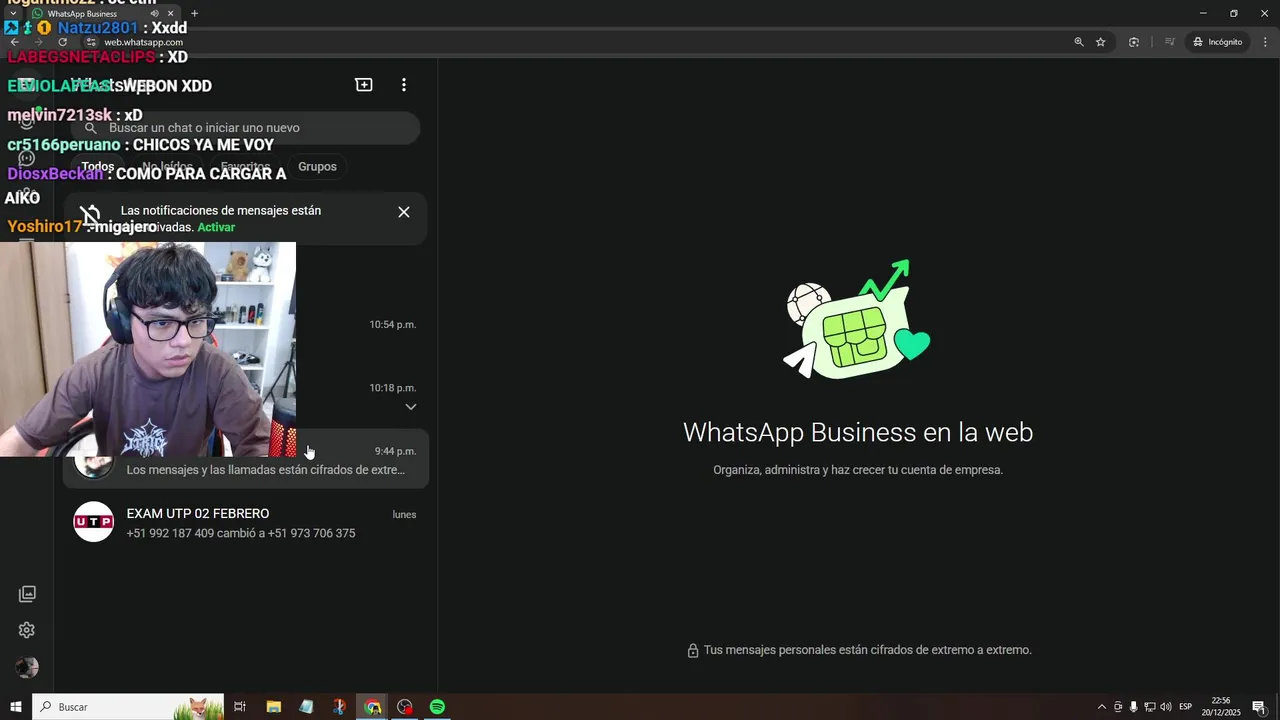Click the site info icon in address bar
The height and width of the screenshot is (720, 1280).
tap(90, 42)
